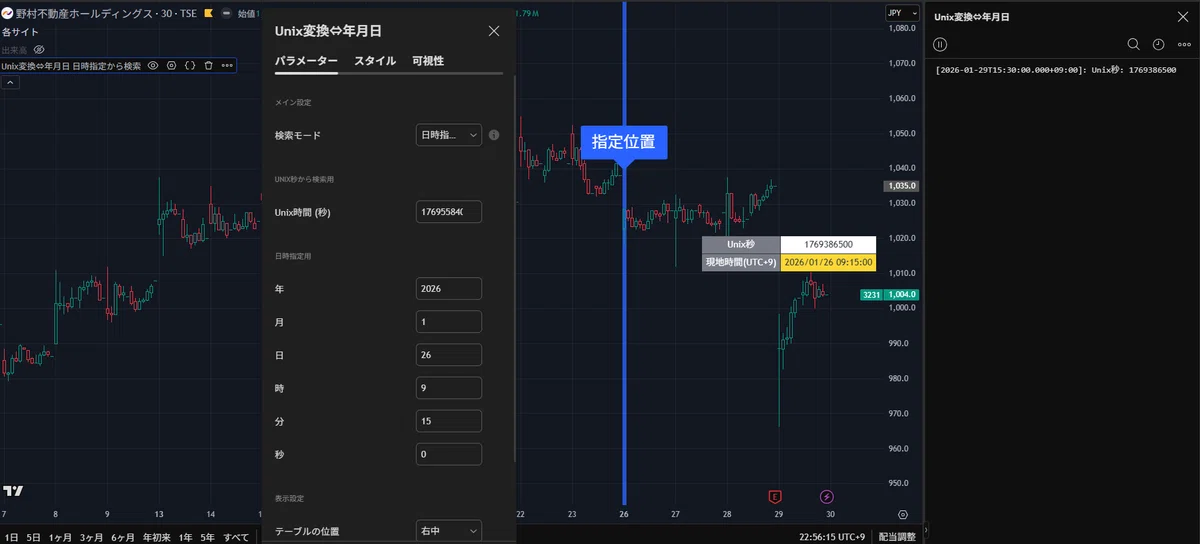The image size is (1200, 544).
Task: Click the 各サイト label
Action: pyautogui.click(x=20, y=32)
